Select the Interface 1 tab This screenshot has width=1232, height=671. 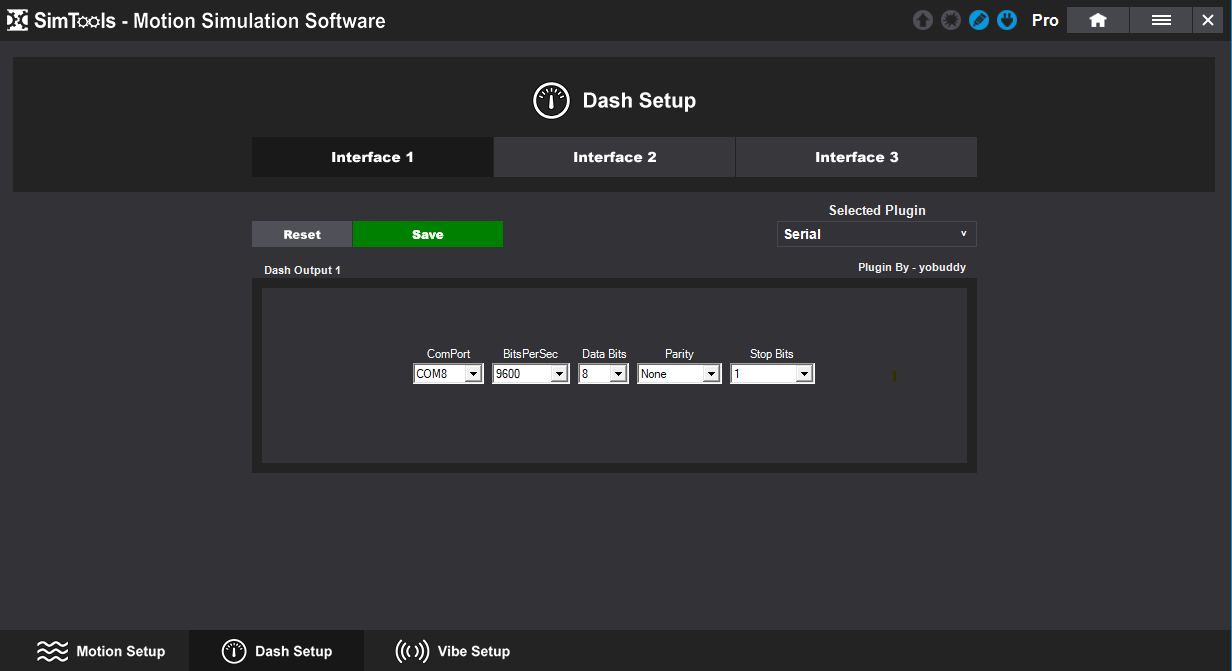(x=372, y=157)
